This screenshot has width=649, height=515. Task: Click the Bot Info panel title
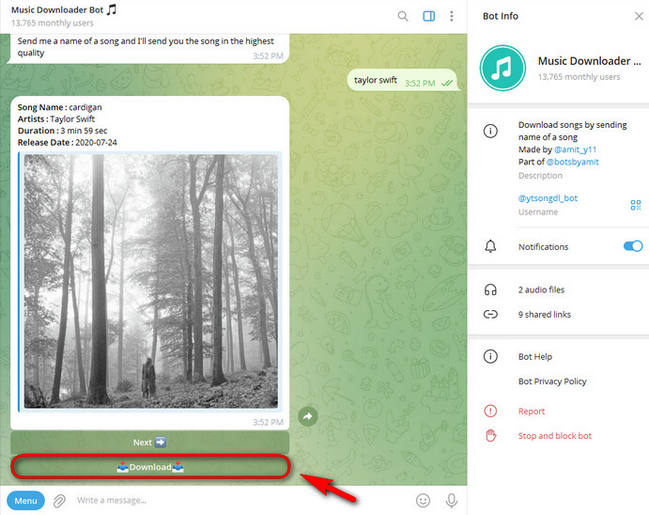[500, 16]
